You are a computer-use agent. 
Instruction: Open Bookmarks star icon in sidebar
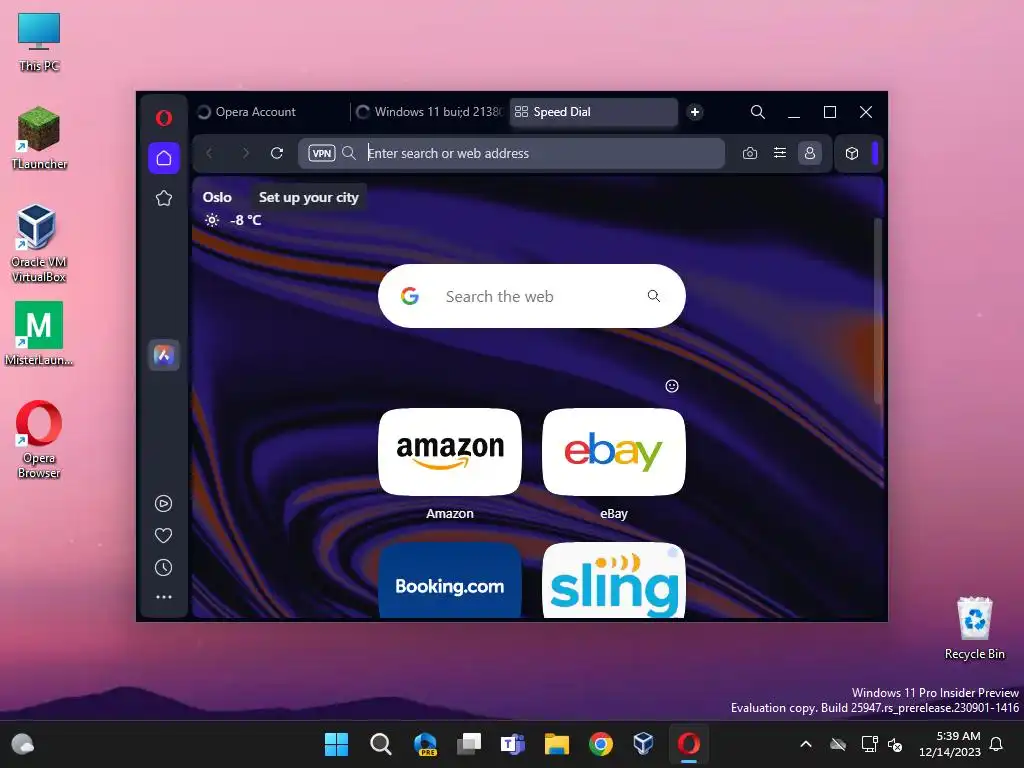point(164,198)
